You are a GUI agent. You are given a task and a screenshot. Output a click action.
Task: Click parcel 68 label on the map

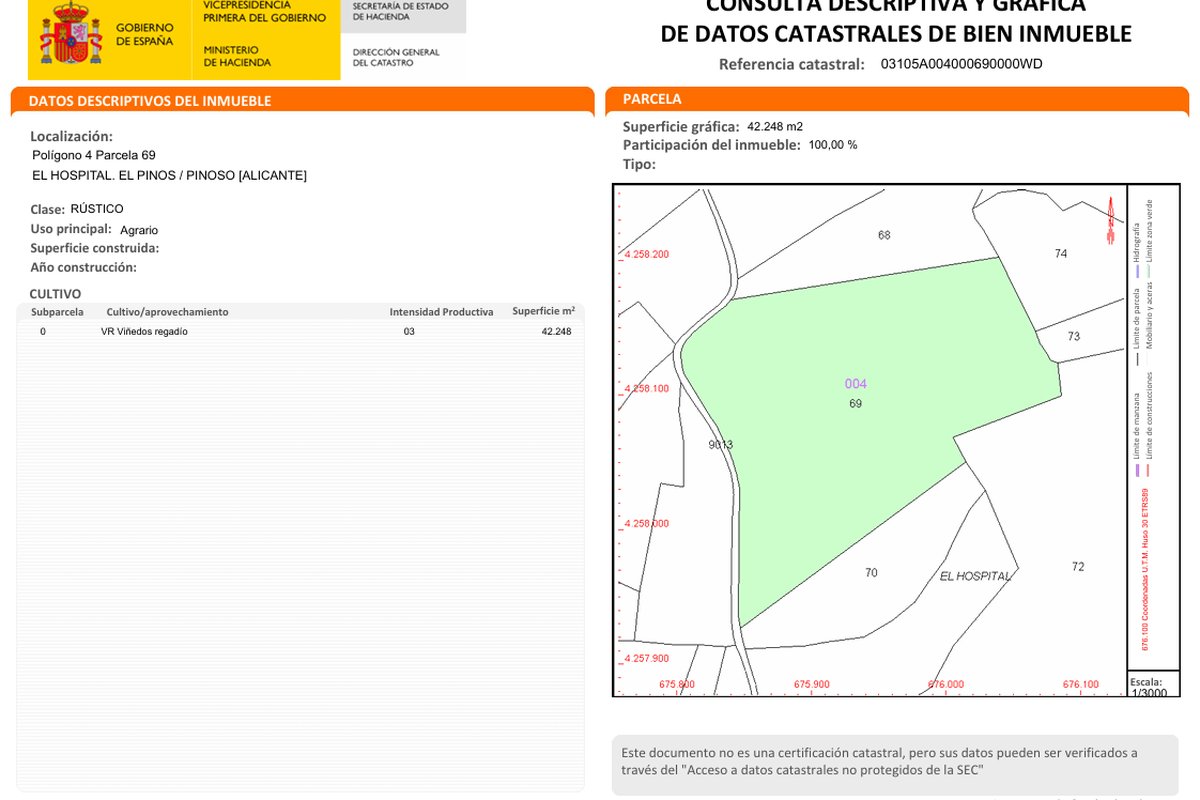(x=884, y=236)
